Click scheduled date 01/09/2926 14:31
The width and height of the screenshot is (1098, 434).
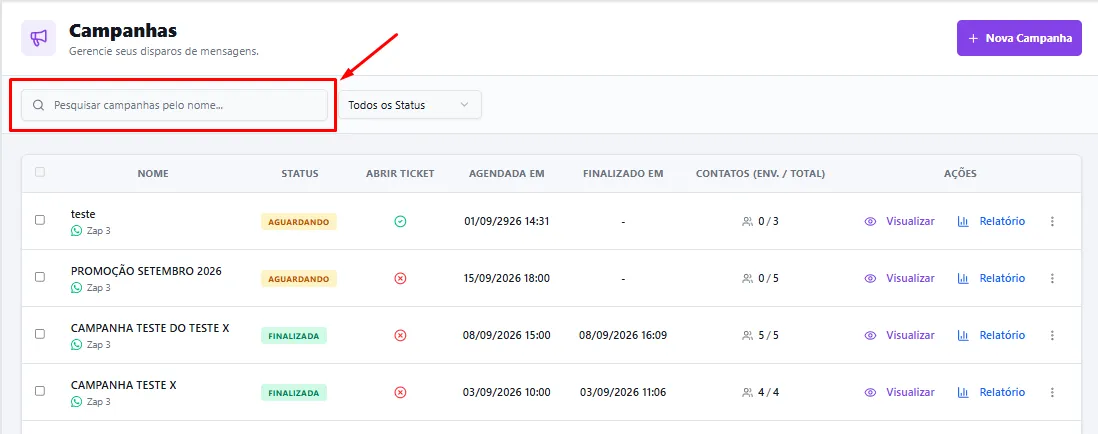(x=507, y=221)
